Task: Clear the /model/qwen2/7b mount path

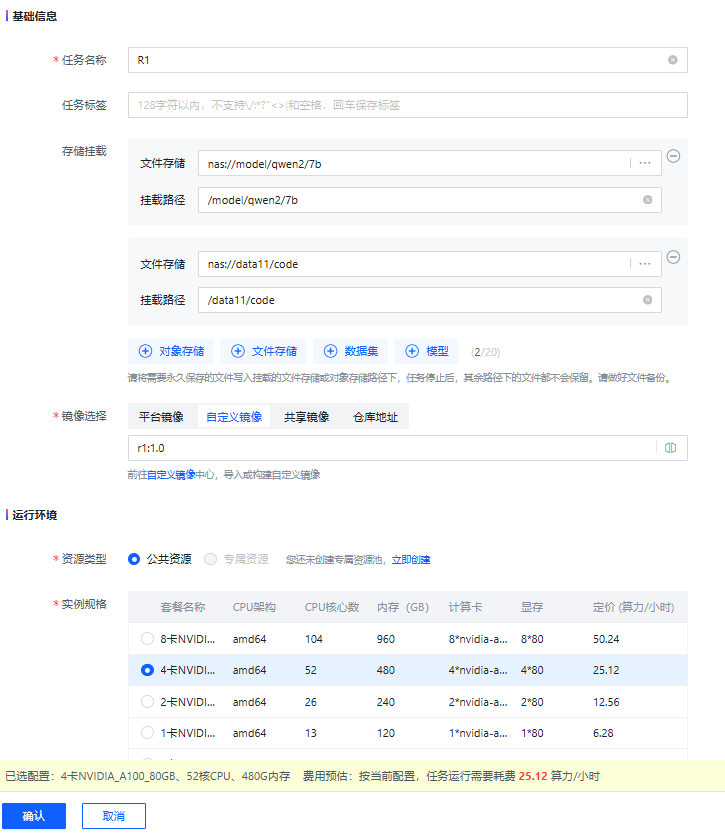Action: (647, 200)
